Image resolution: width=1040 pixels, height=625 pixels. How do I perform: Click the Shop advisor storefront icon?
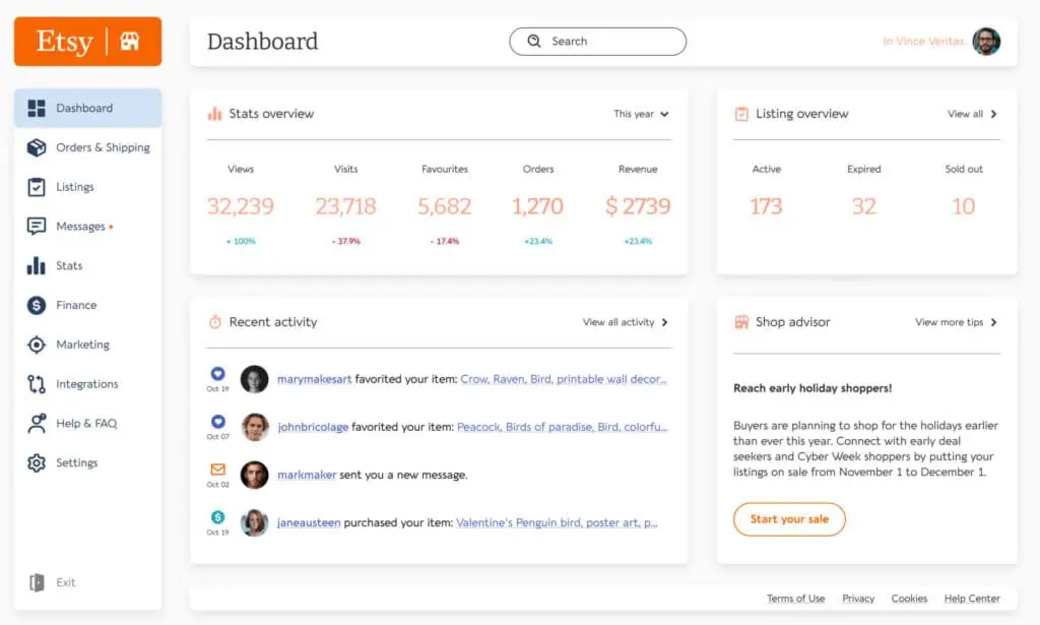pyautogui.click(x=741, y=322)
